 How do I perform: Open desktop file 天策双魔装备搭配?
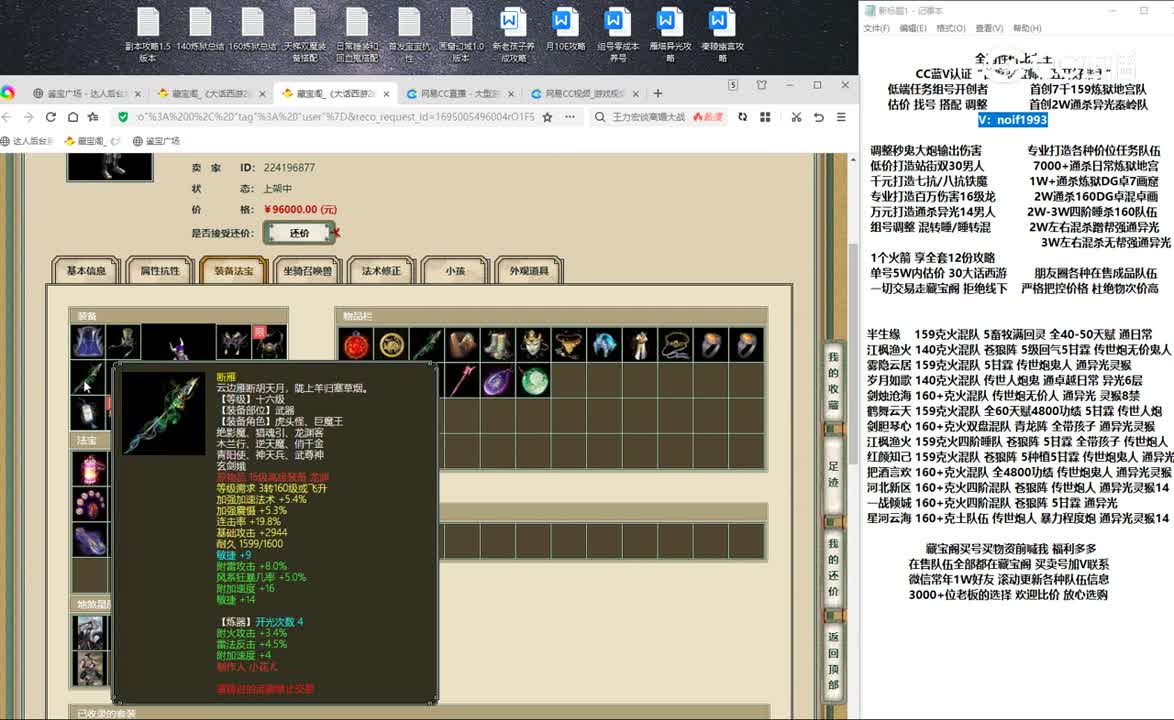305,34
